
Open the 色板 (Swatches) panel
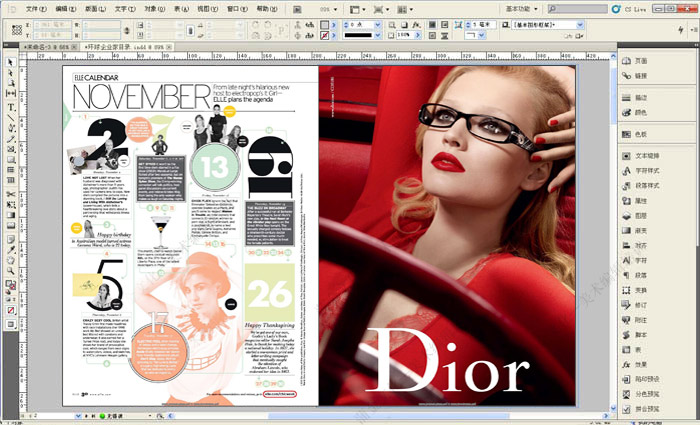(636, 134)
